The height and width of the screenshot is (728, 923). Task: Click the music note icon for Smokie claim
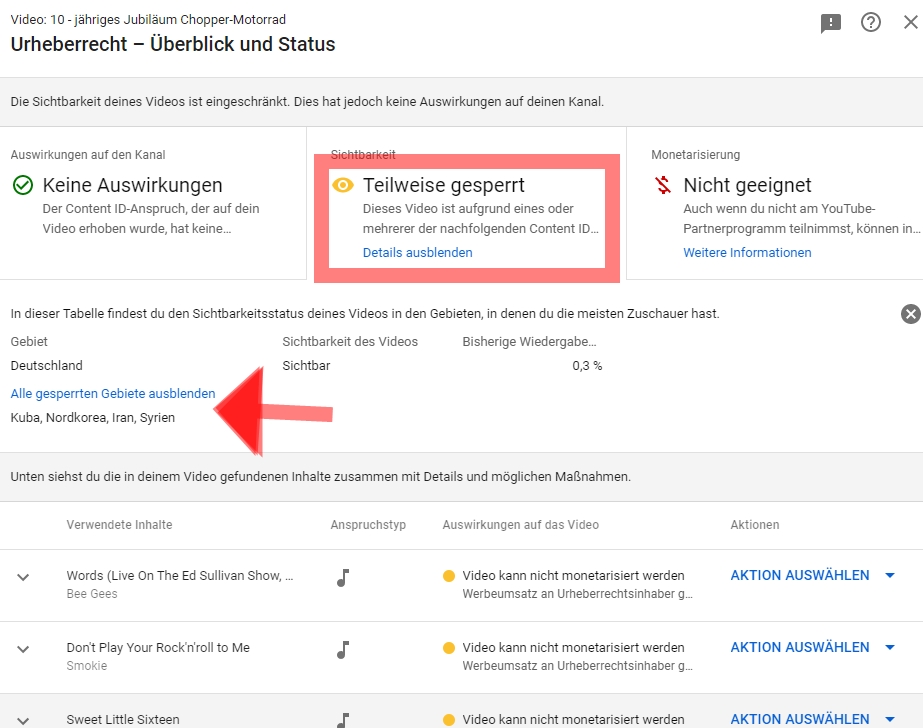tap(343, 649)
